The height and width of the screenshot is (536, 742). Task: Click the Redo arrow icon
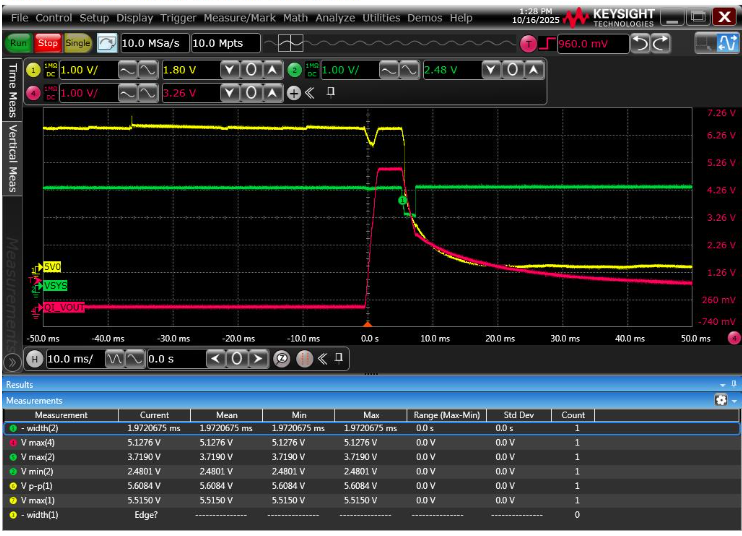pos(660,44)
